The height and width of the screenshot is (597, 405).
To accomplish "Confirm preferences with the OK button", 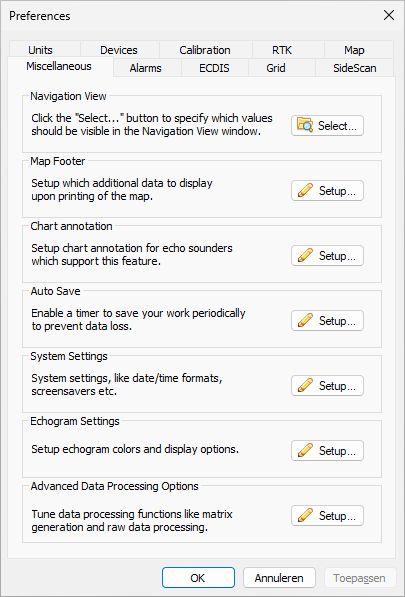I will tap(198, 578).
